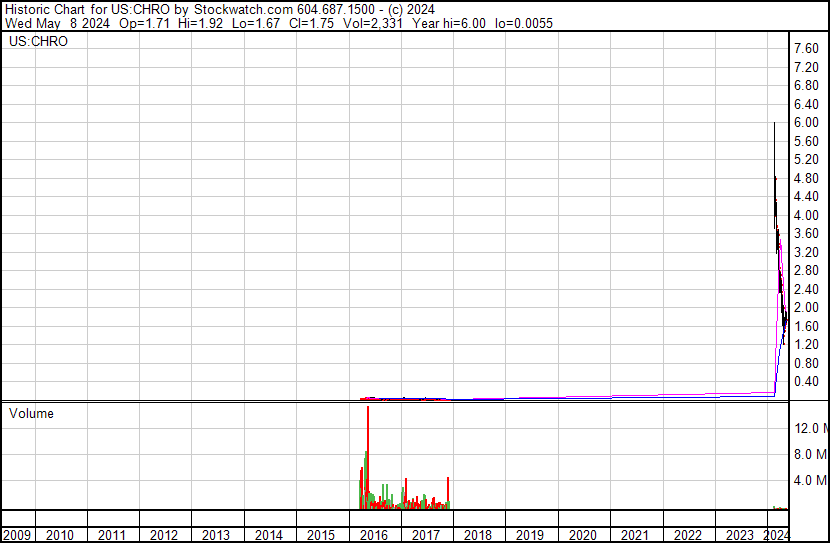This screenshot has height=543, width=830.
Task: Click the US:CHRO symbol label in the chart
Action: point(38,41)
